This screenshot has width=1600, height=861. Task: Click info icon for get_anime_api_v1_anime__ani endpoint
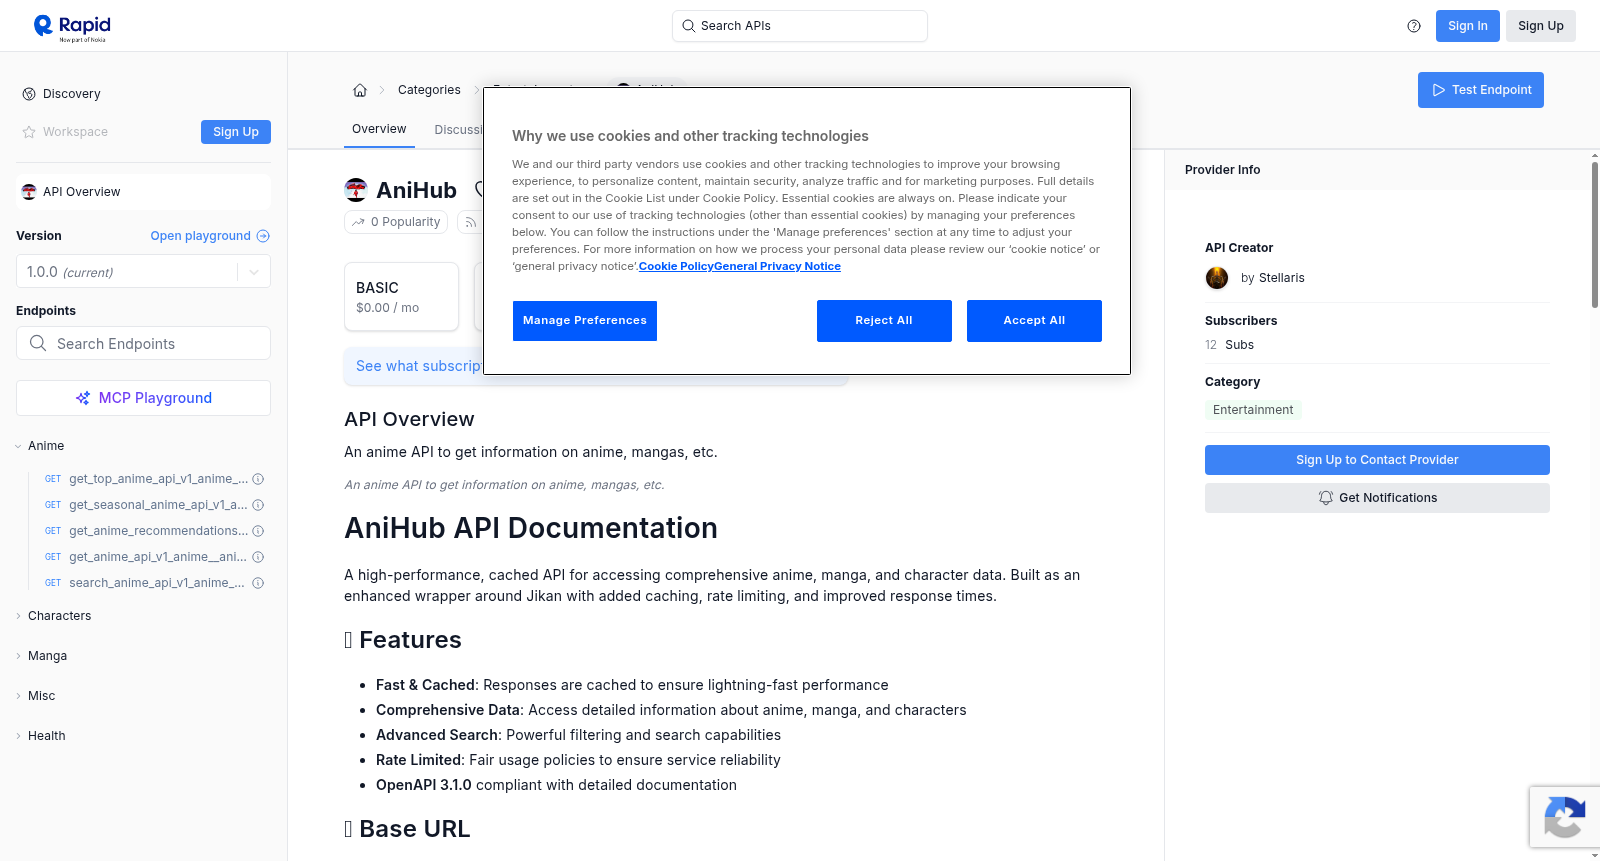[x=258, y=557]
